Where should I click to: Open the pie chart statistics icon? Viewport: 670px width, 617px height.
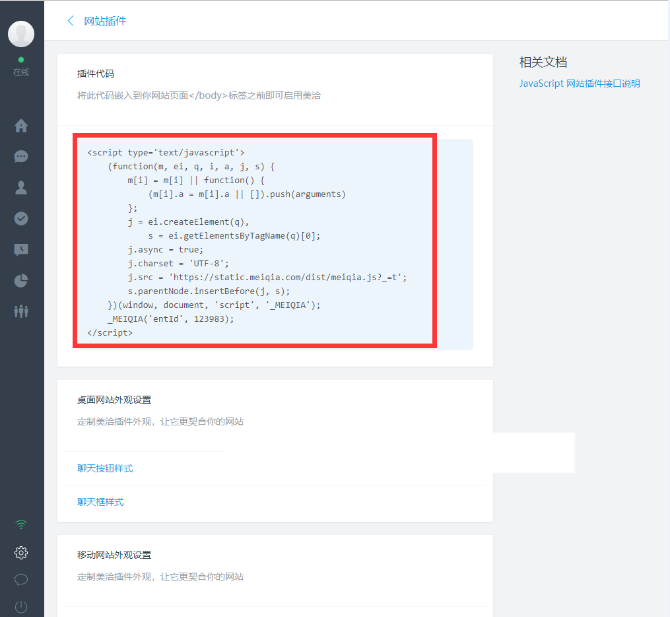pyautogui.click(x=21, y=281)
